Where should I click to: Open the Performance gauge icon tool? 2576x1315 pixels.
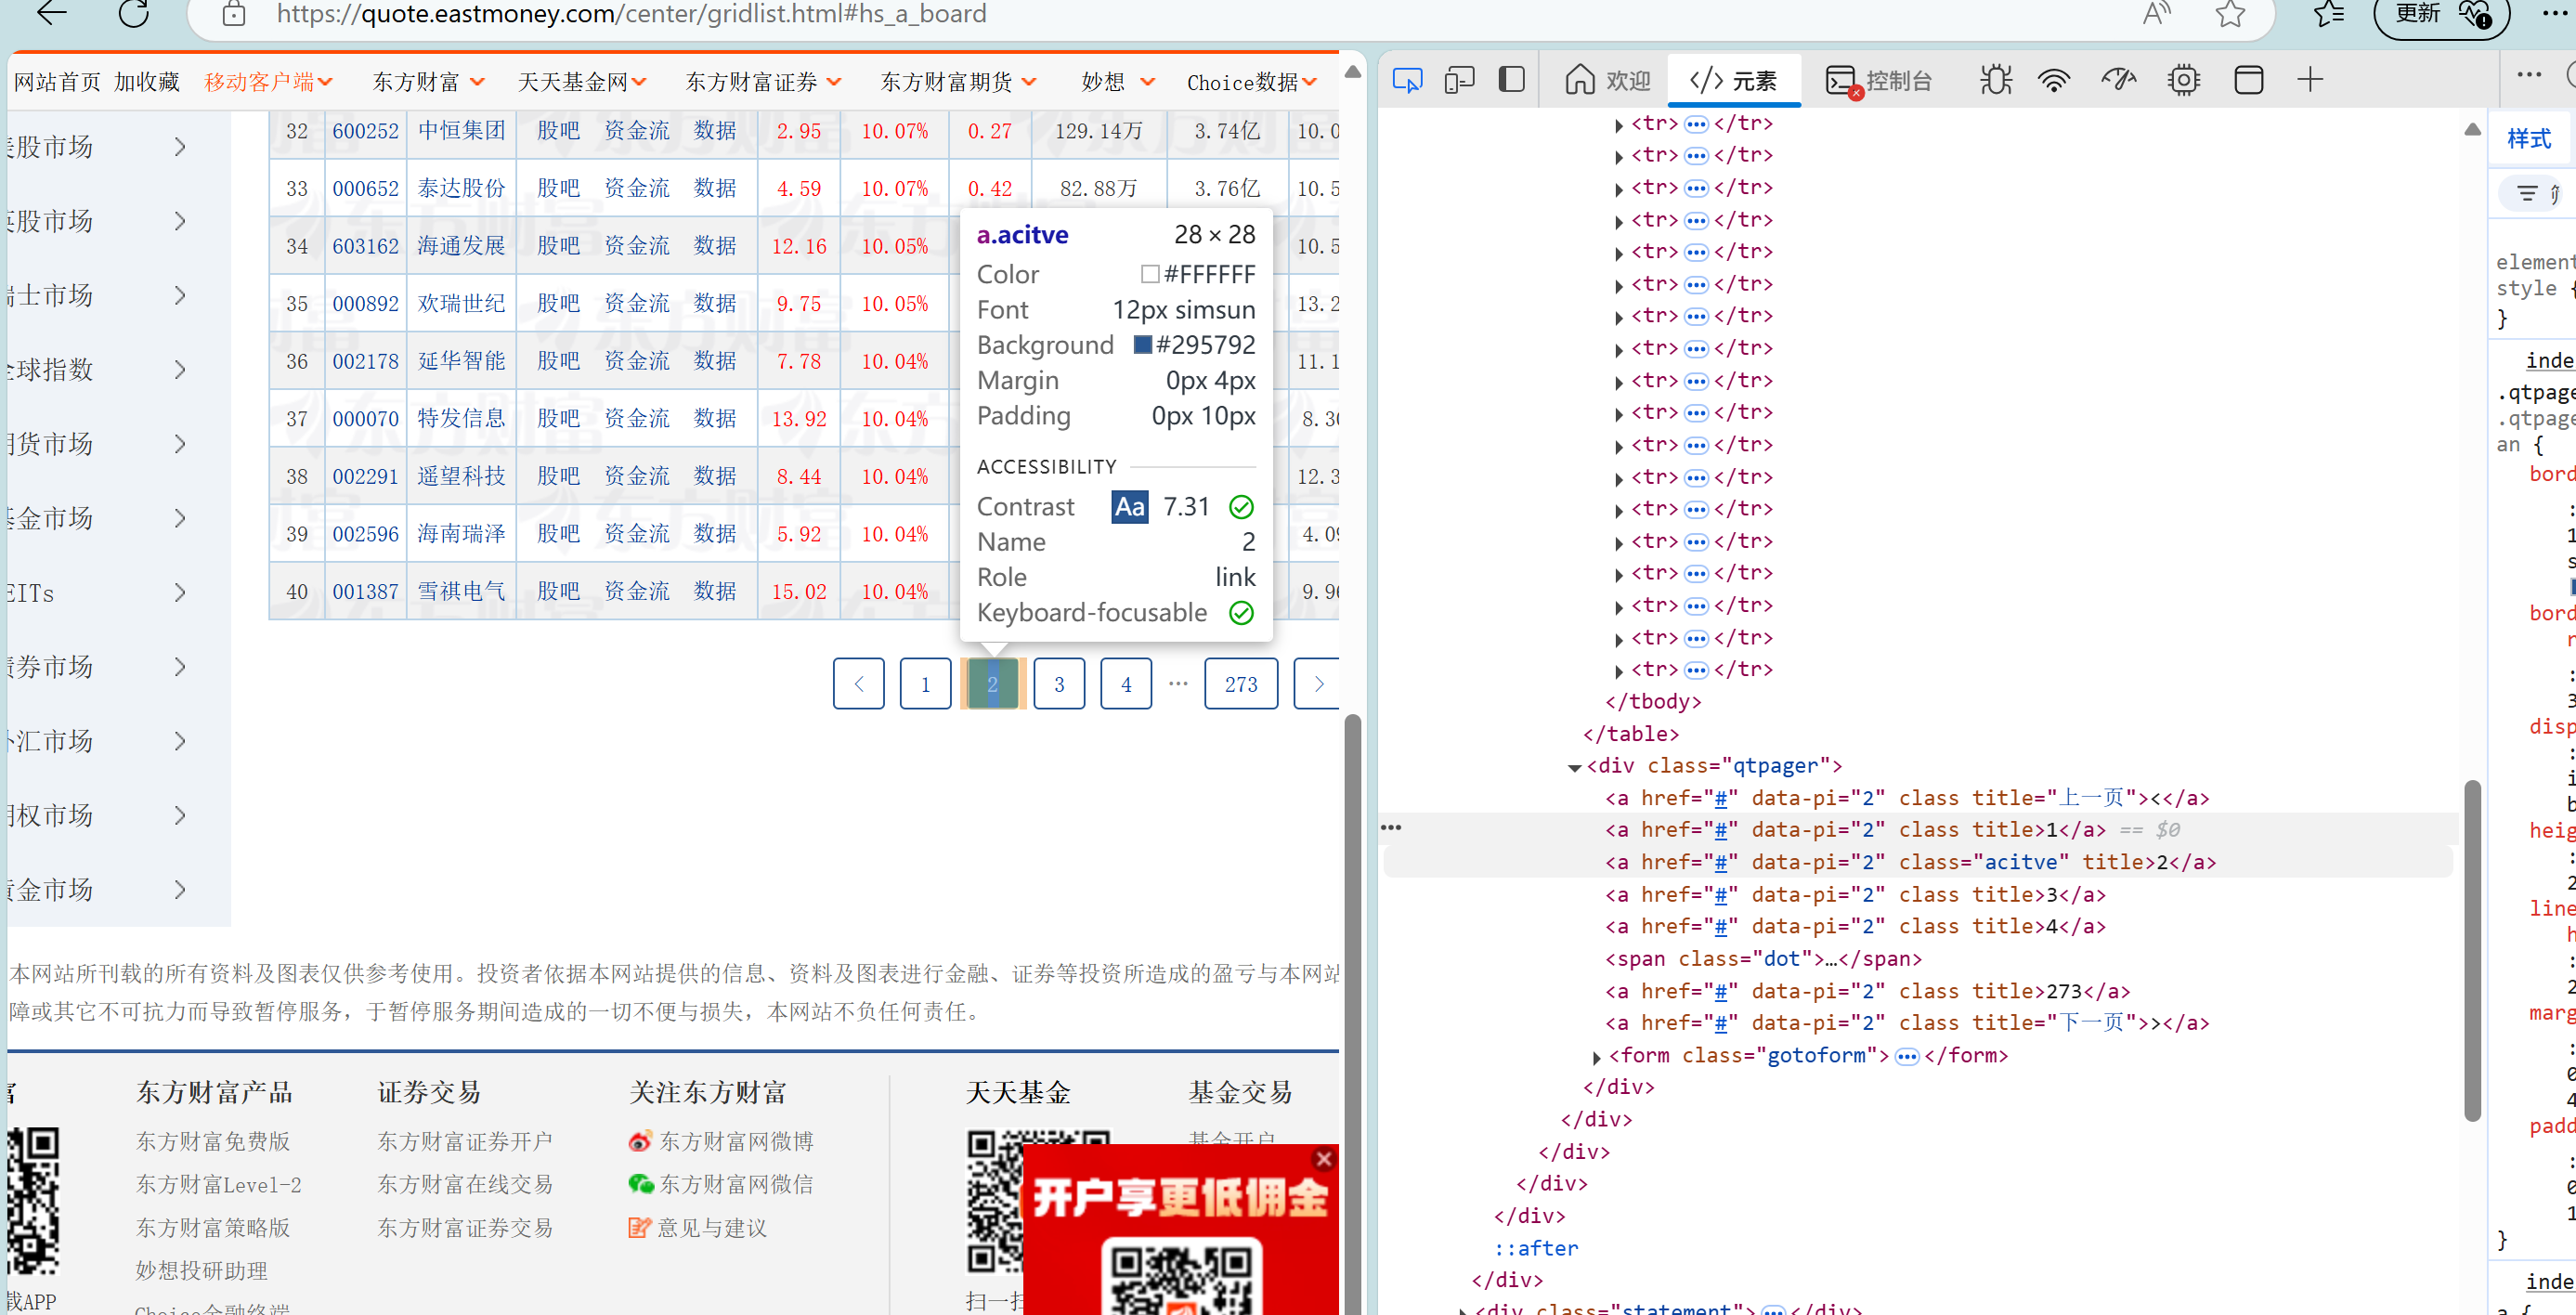click(x=2118, y=80)
